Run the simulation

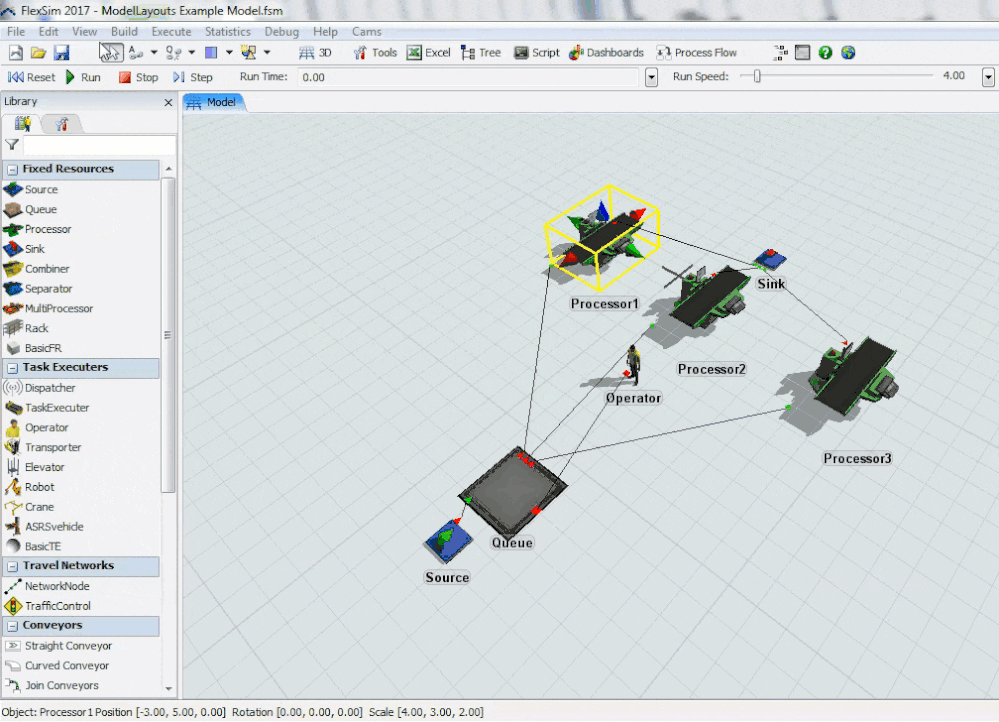tap(83, 77)
